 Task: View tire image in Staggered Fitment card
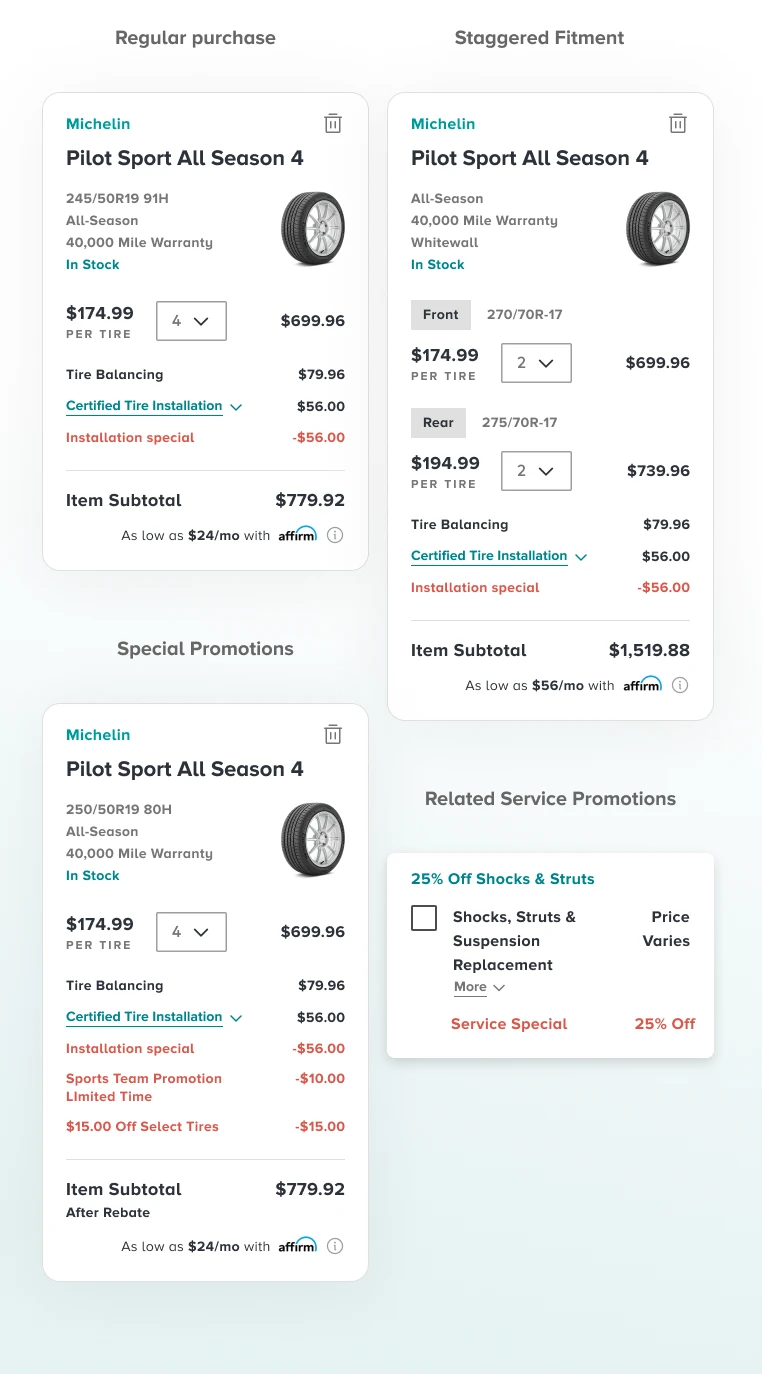[658, 229]
